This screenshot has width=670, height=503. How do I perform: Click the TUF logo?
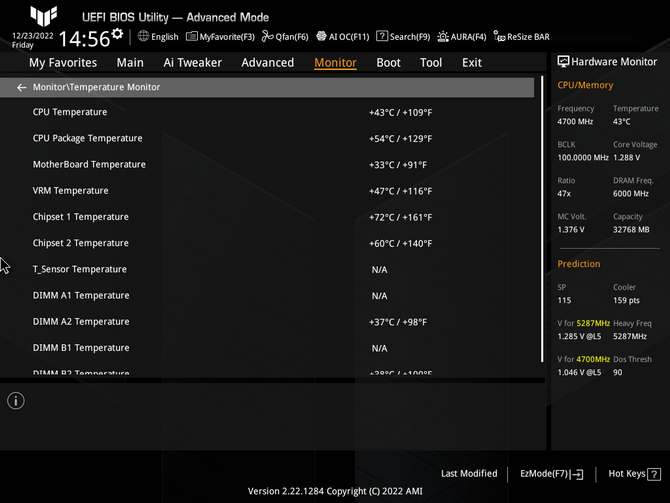pos(44,16)
